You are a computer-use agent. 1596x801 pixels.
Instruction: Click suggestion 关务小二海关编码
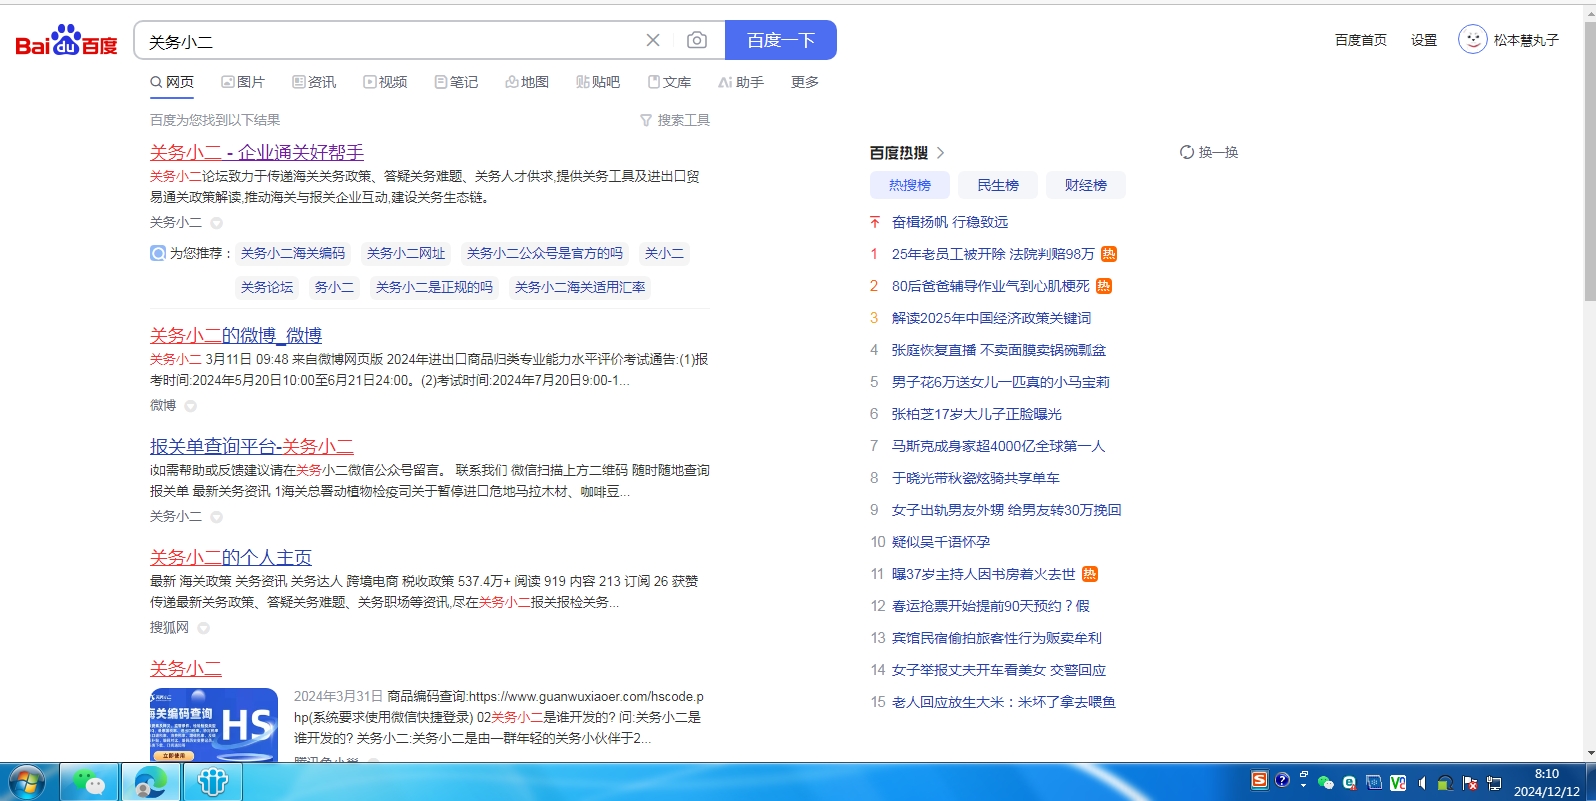(293, 254)
